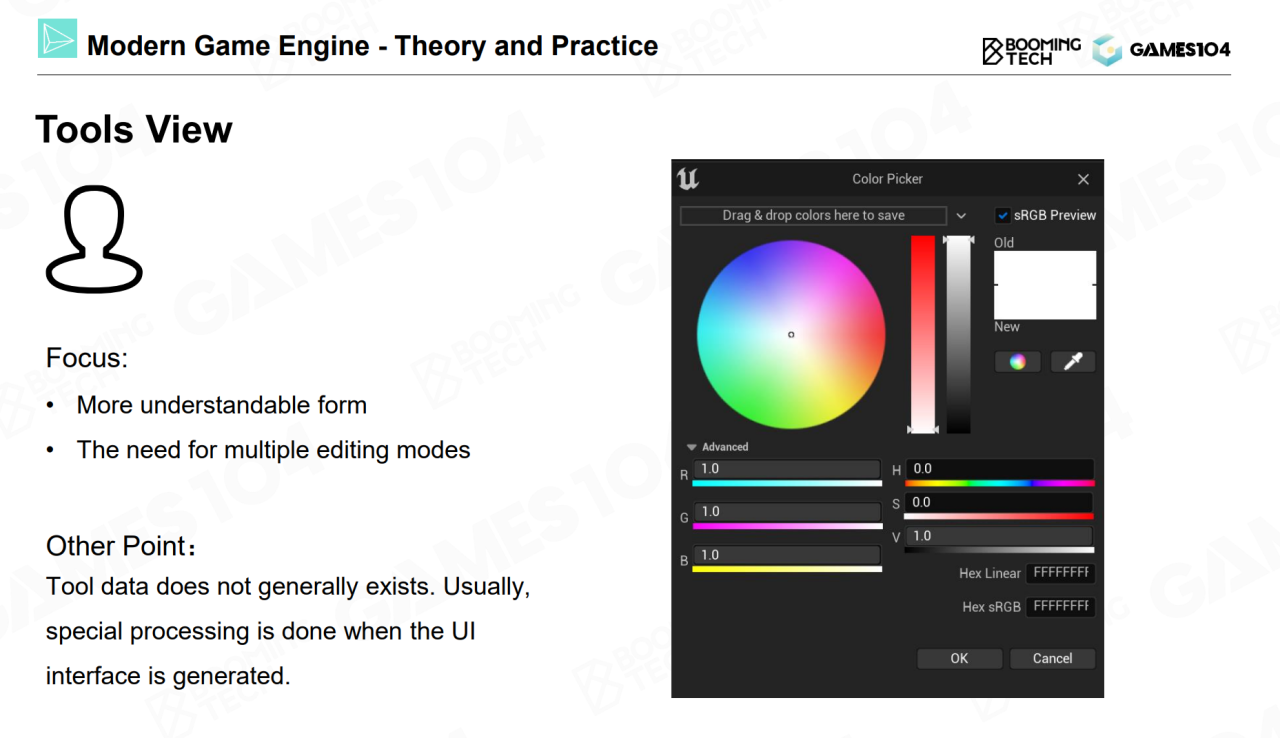Image resolution: width=1280 pixels, height=738 pixels.
Task: Click the R channel value field
Action: 787,469
